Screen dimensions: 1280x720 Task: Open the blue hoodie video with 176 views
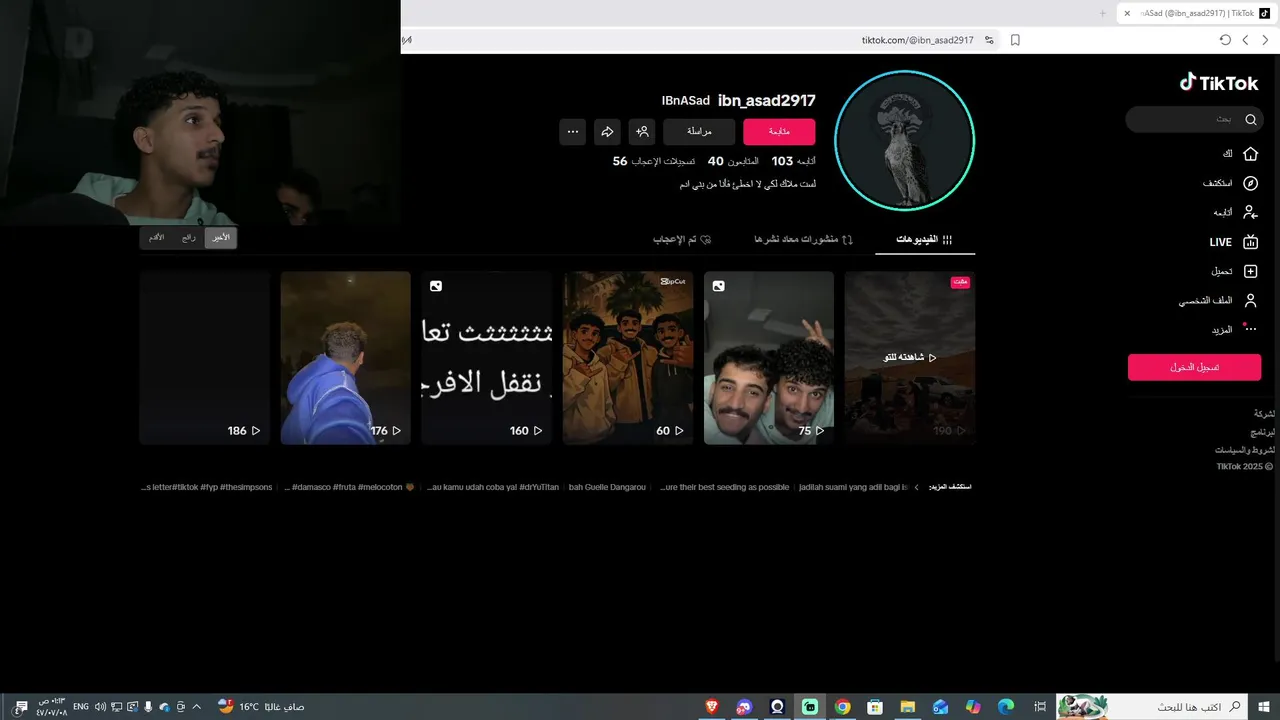(346, 358)
